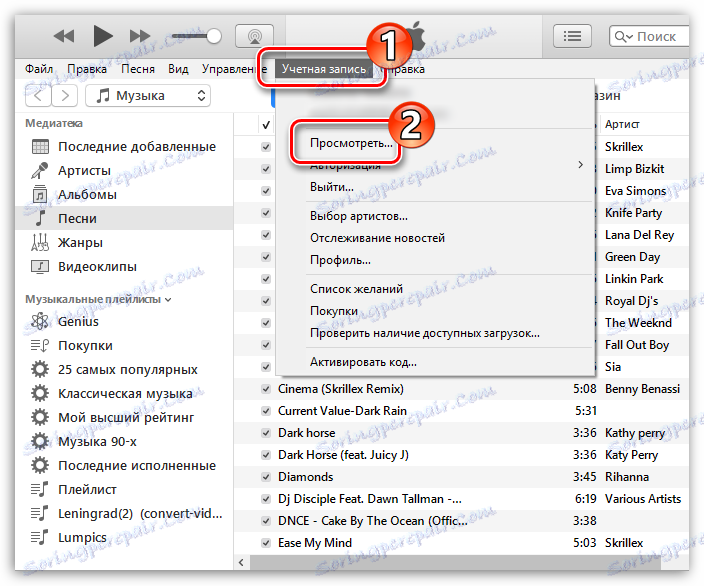This screenshot has height=586, width=704.
Task: Click gear icon of Мой высший рейтинг
Action: (x=40, y=417)
